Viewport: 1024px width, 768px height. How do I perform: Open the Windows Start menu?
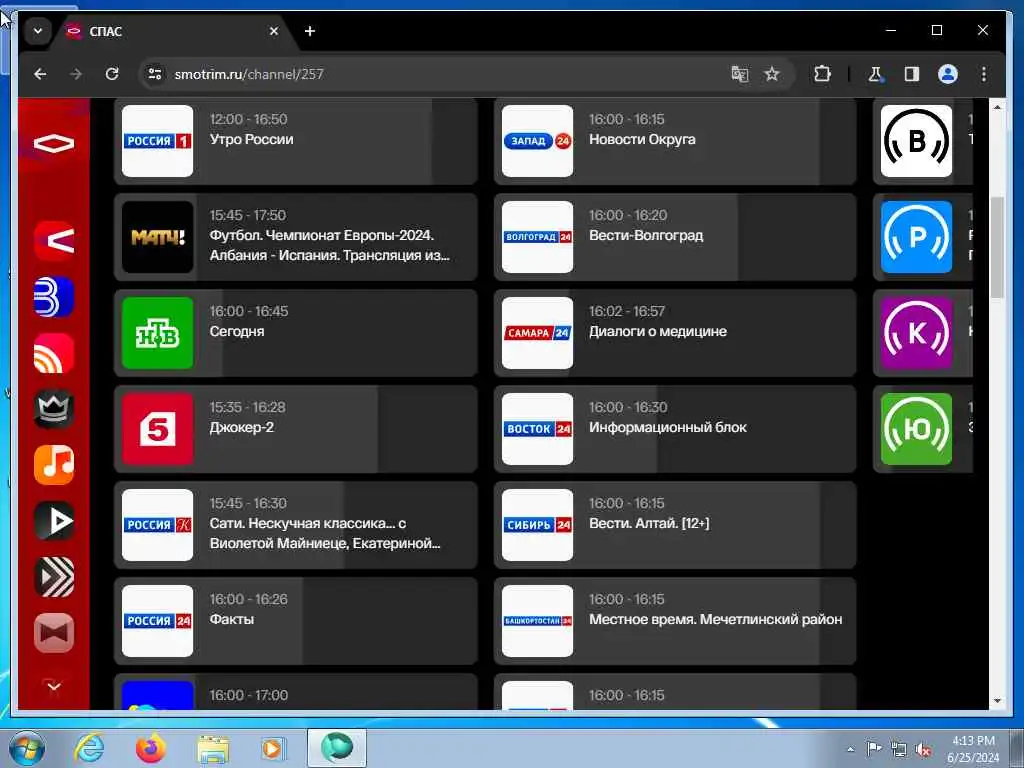point(27,748)
